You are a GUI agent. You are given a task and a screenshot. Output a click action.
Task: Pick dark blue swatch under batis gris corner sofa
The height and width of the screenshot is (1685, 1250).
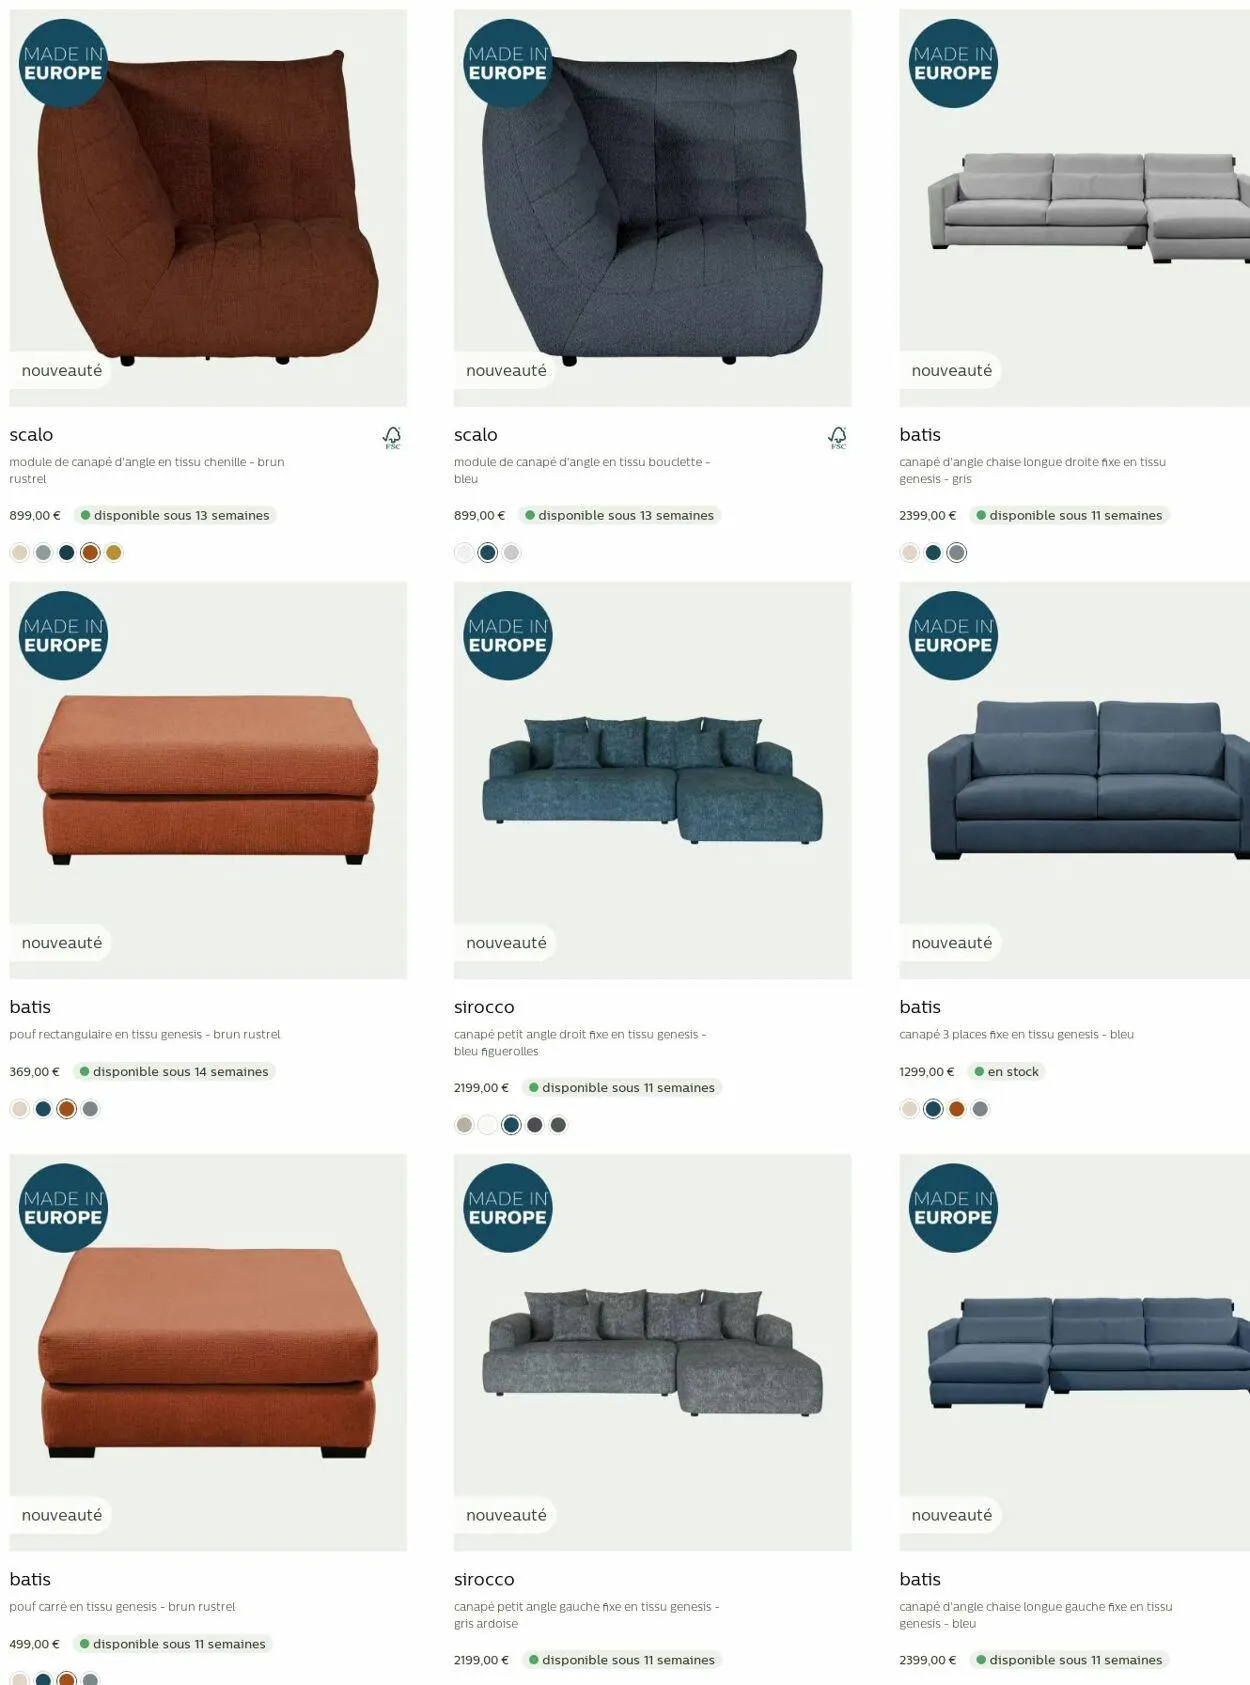pyautogui.click(x=933, y=552)
